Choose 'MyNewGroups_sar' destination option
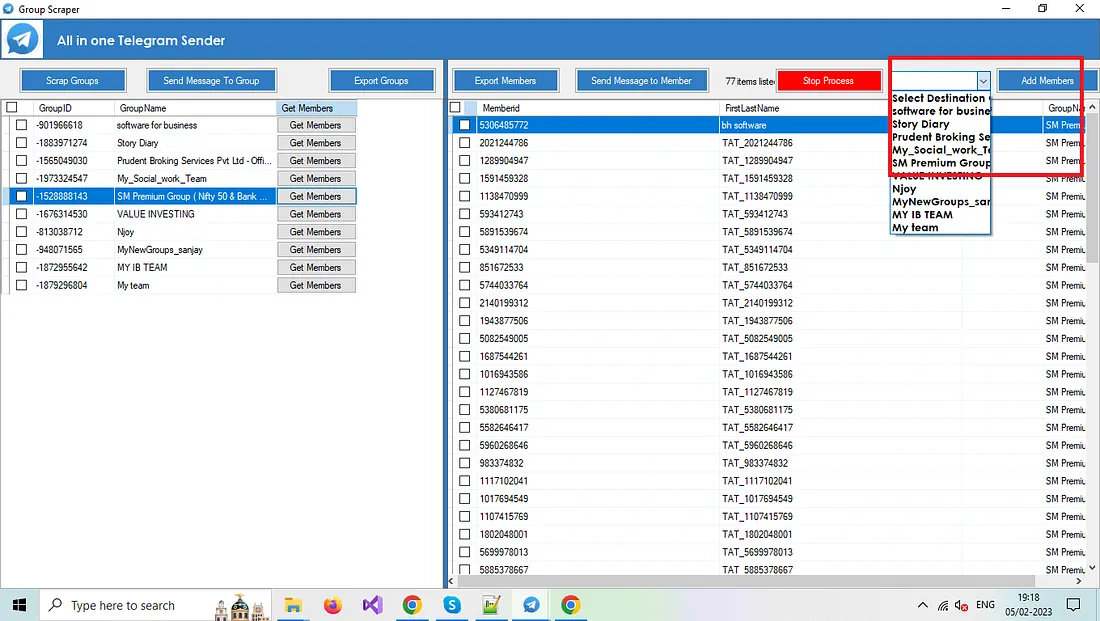This screenshot has width=1100, height=621. 941,201
